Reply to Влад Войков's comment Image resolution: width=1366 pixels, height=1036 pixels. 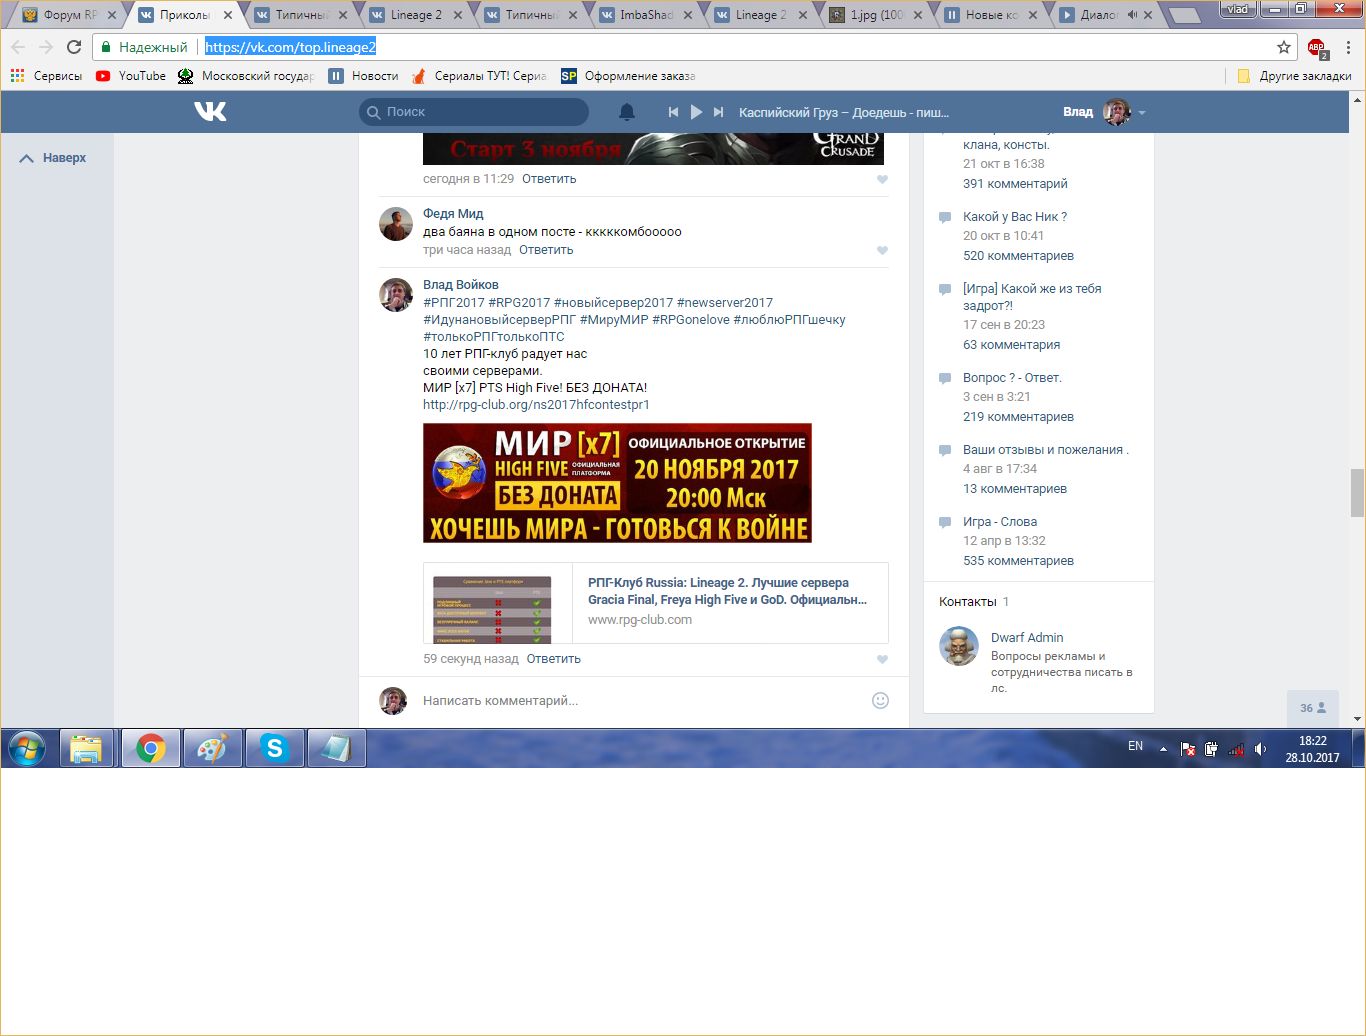[554, 659]
